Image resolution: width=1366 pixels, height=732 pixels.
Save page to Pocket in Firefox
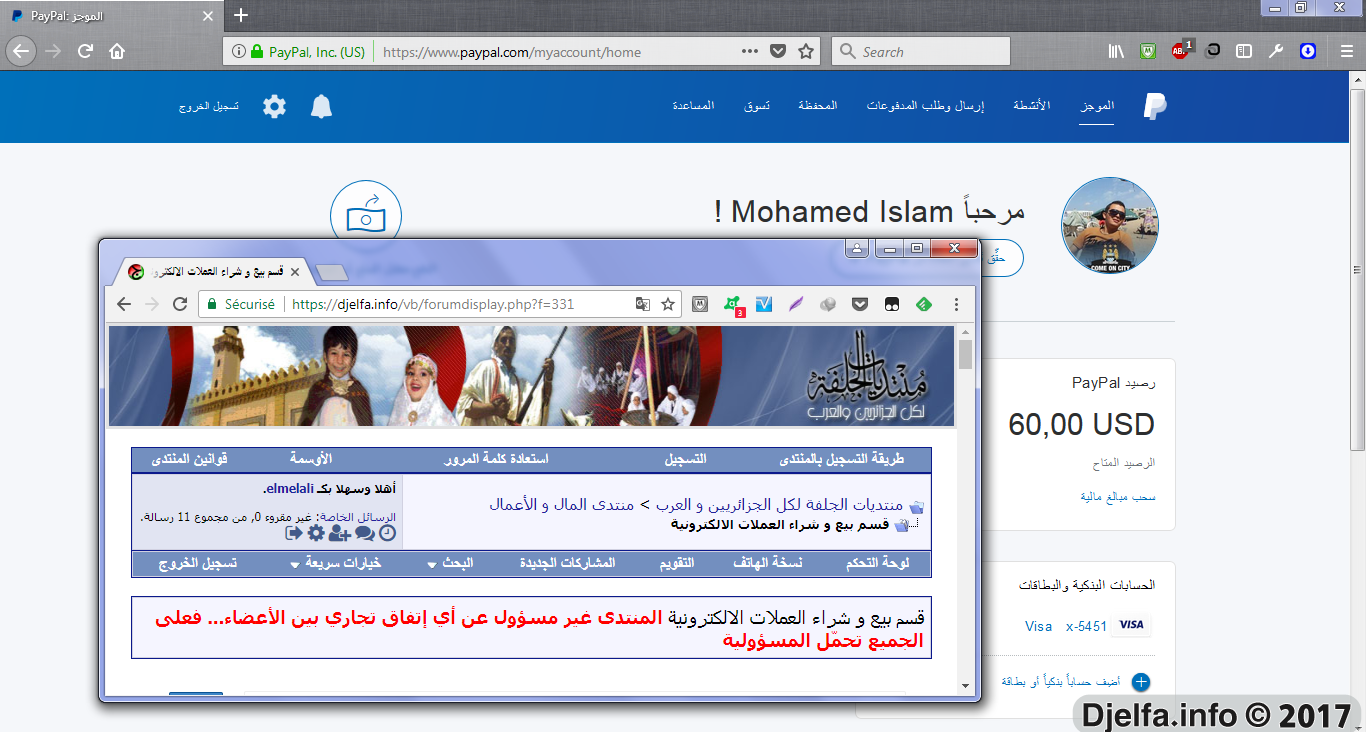778,52
